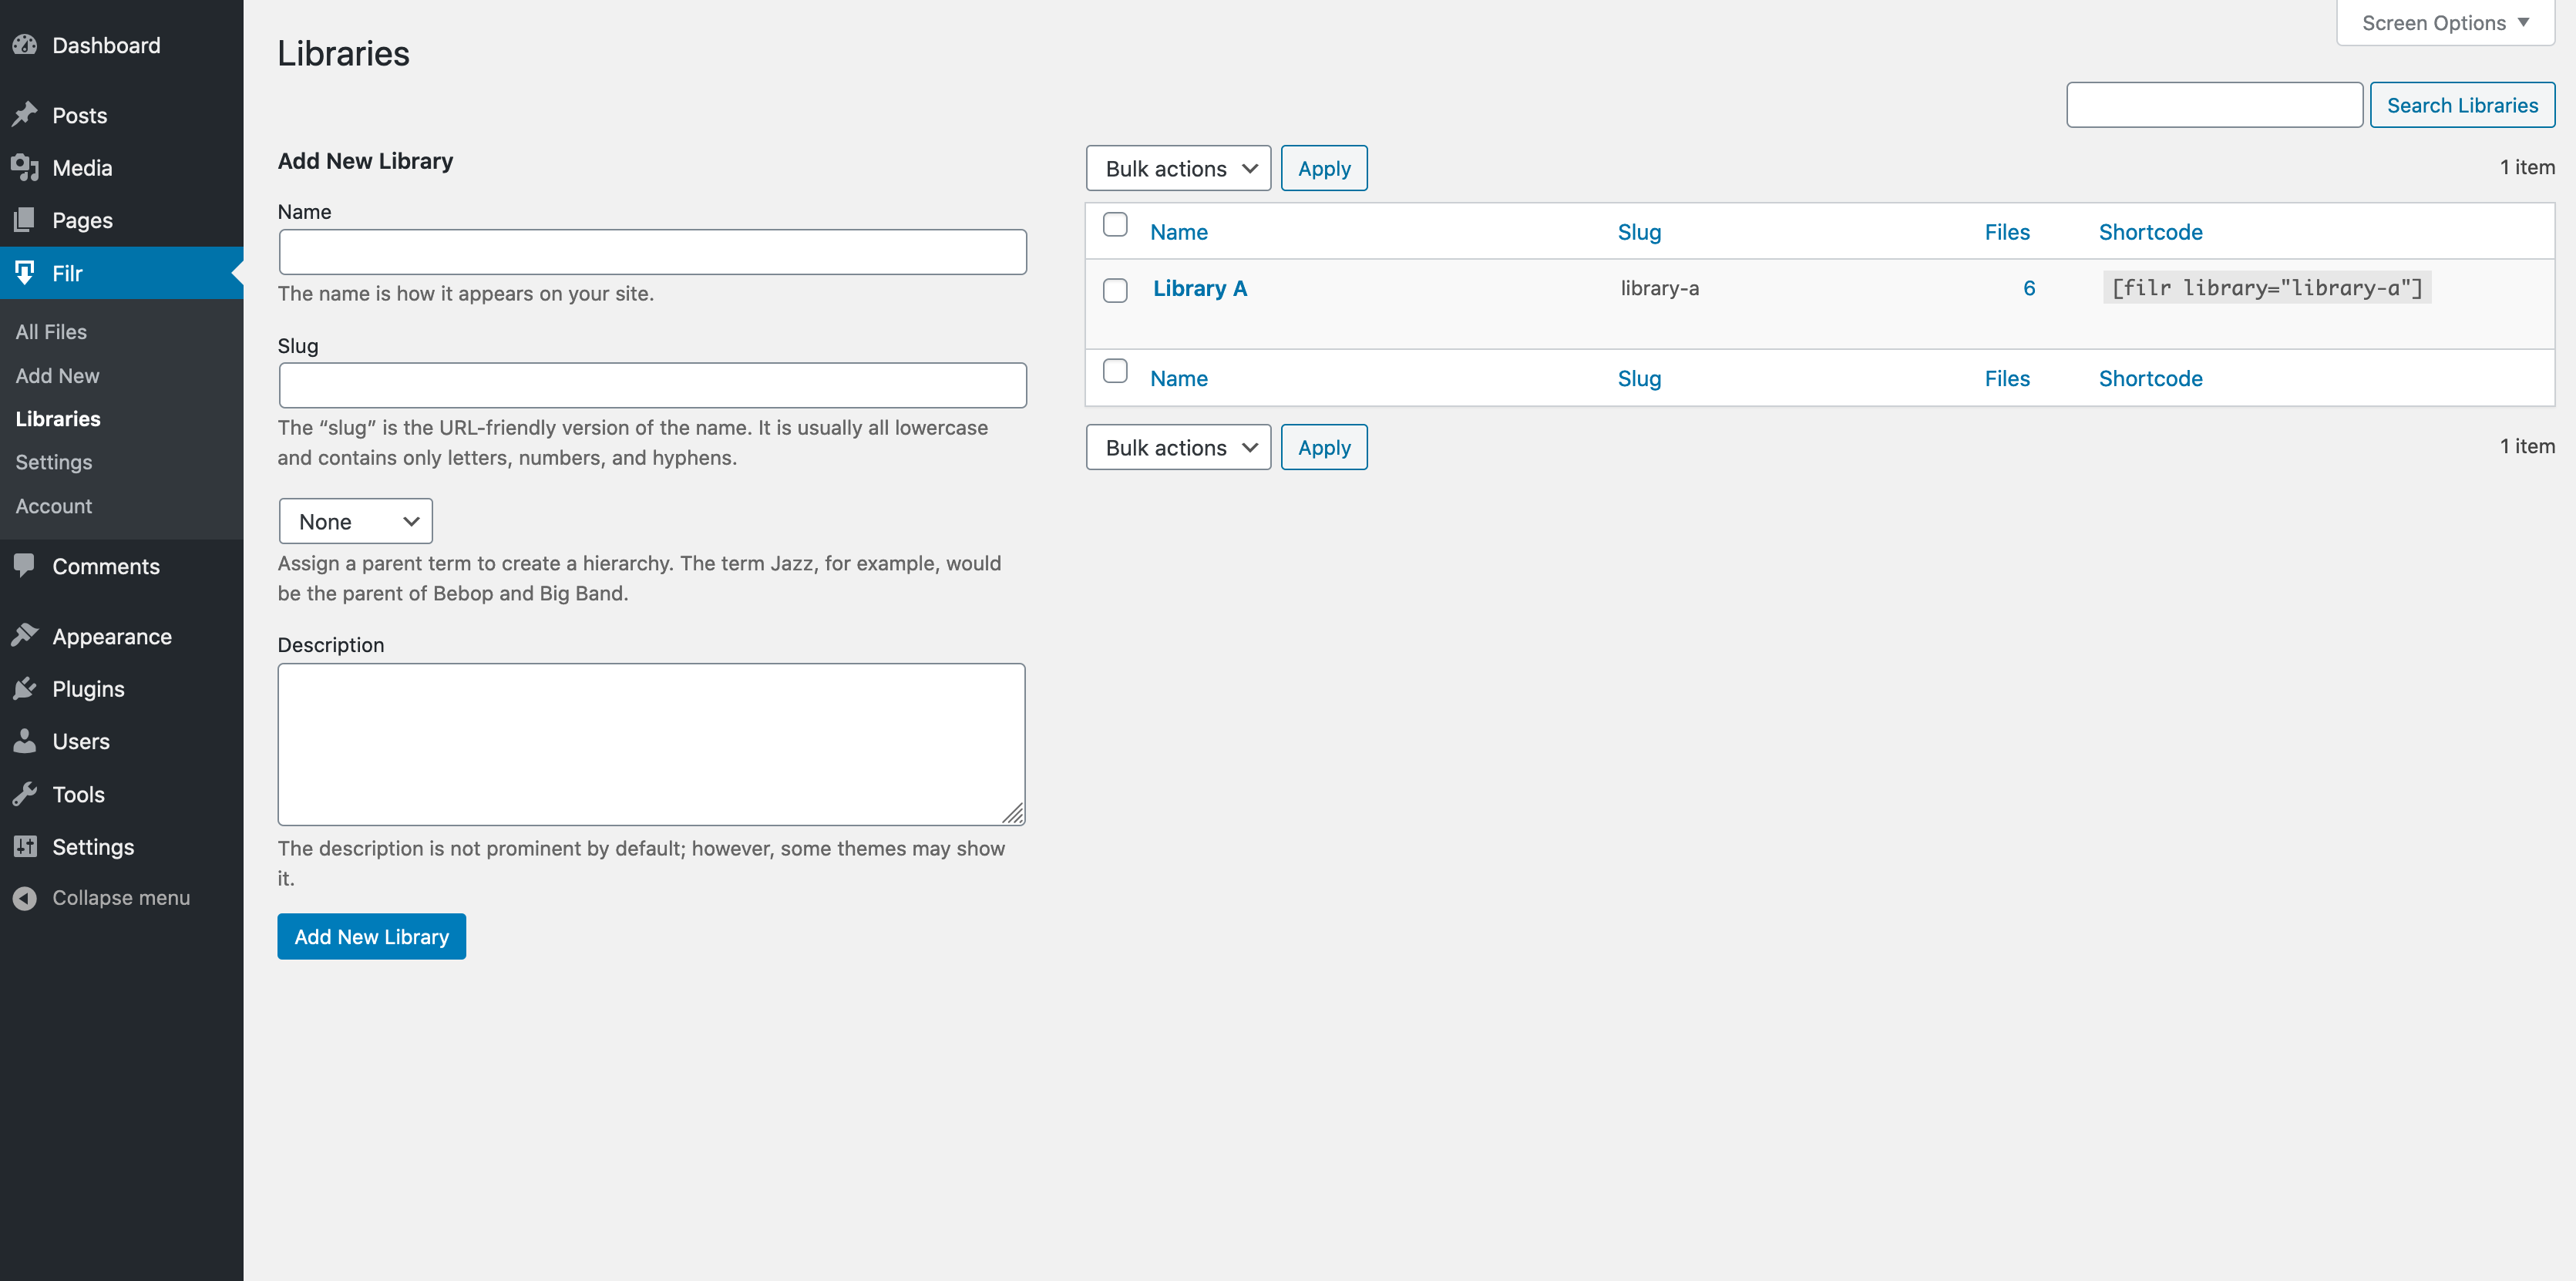The image size is (2576, 1281).
Task: Open All Files submenu item
Action: tap(51, 332)
